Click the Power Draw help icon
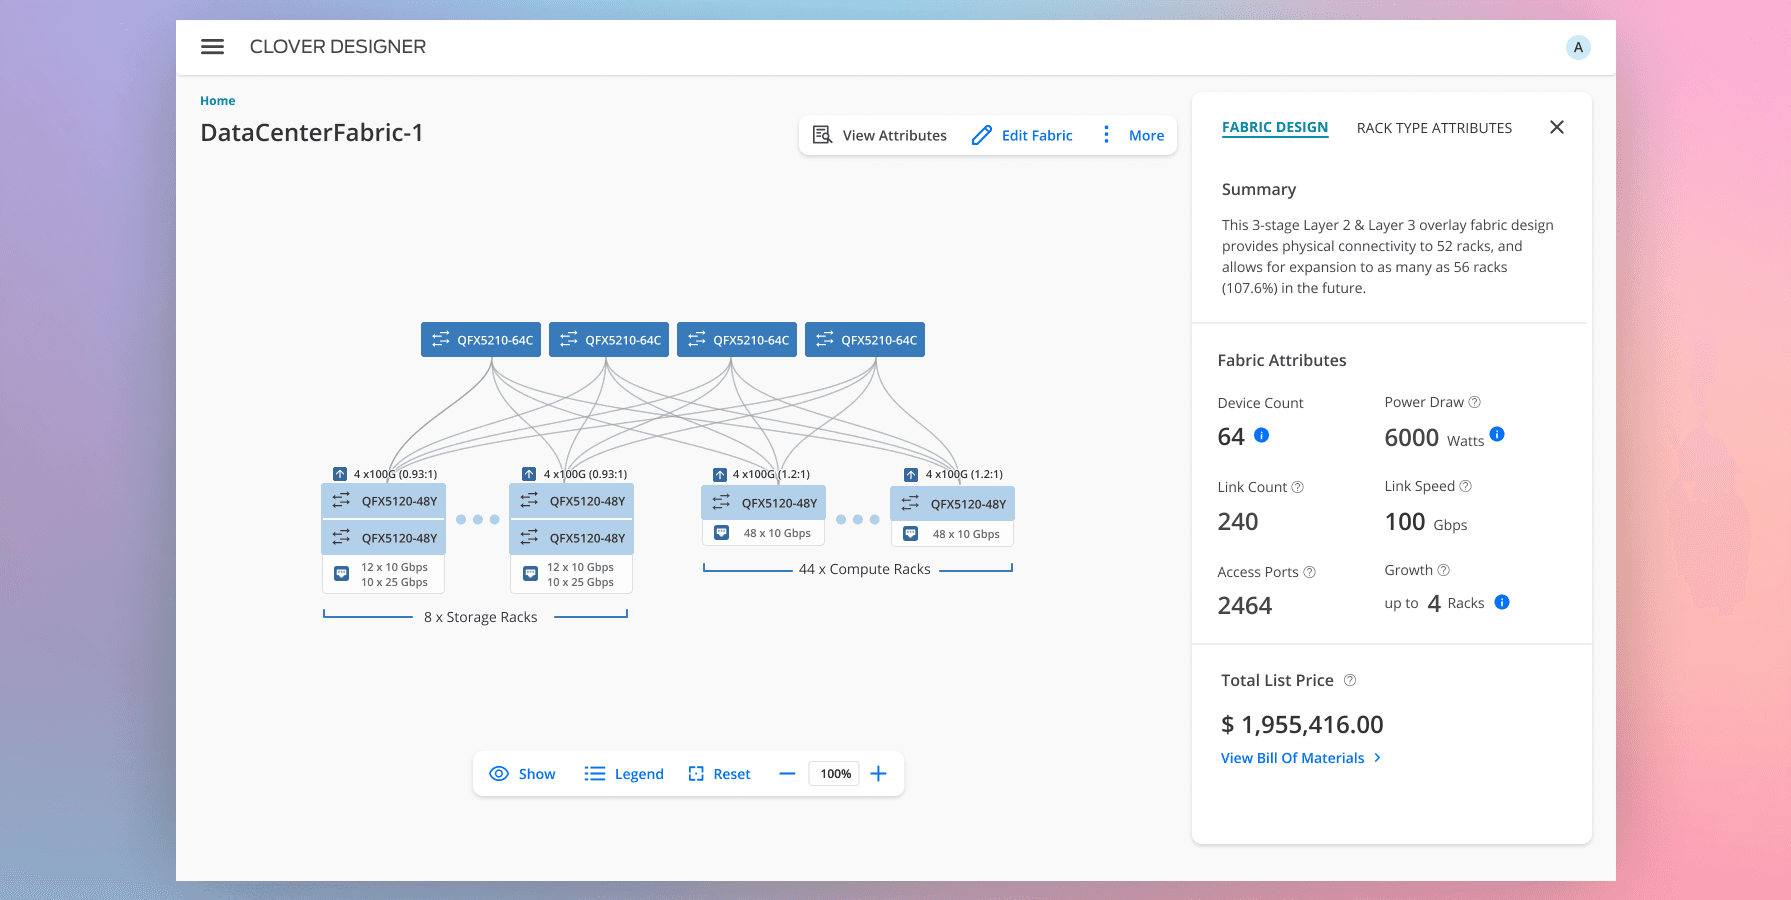Image resolution: width=1791 pixels, height=900 pixels. click(x=1474, y=402)
